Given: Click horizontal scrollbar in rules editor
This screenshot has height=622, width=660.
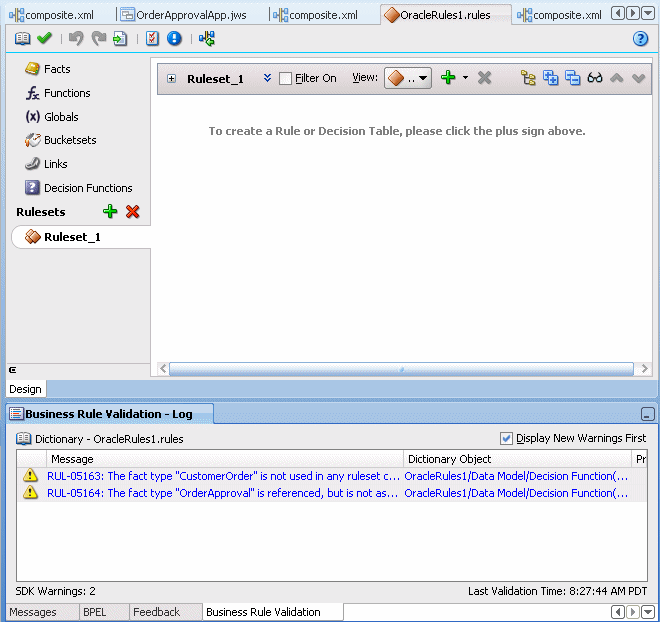Looking at the screenshot, I should (401, 369).
